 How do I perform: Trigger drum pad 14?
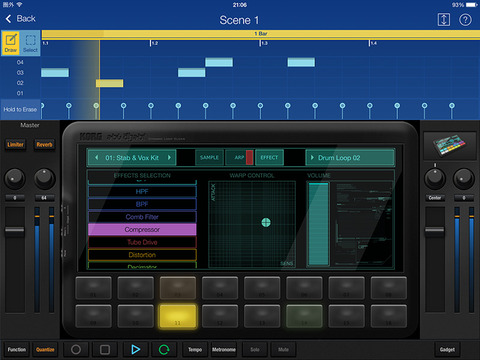click(304, 316)
